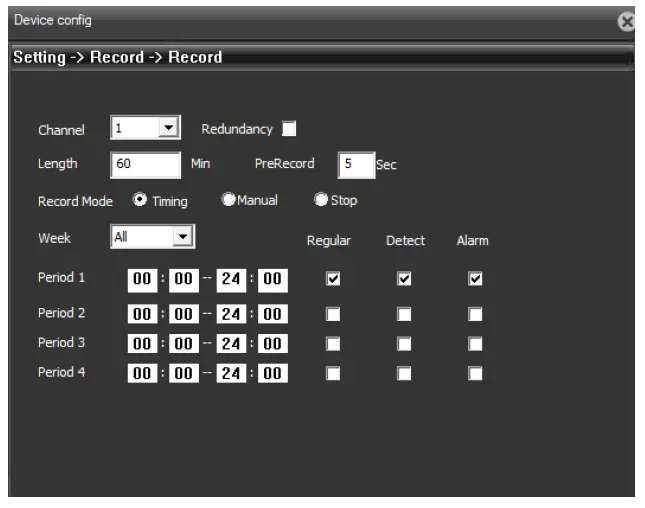Check Regular for Period 4
The width and height of the screenshot is (645, 508).
click(x=333, y=373)
